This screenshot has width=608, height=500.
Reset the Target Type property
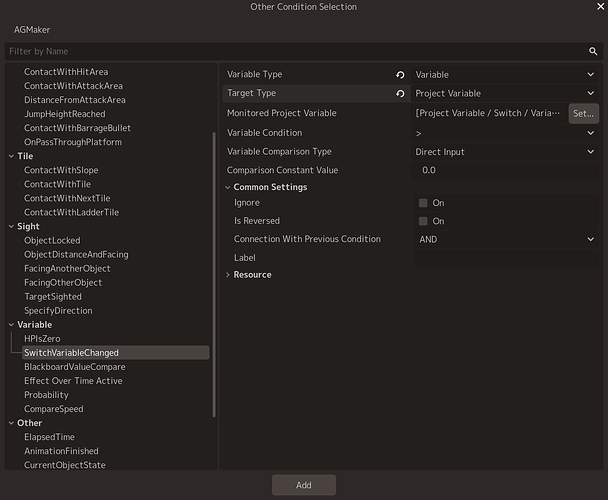pyautogui.click(x=400, y=93)
